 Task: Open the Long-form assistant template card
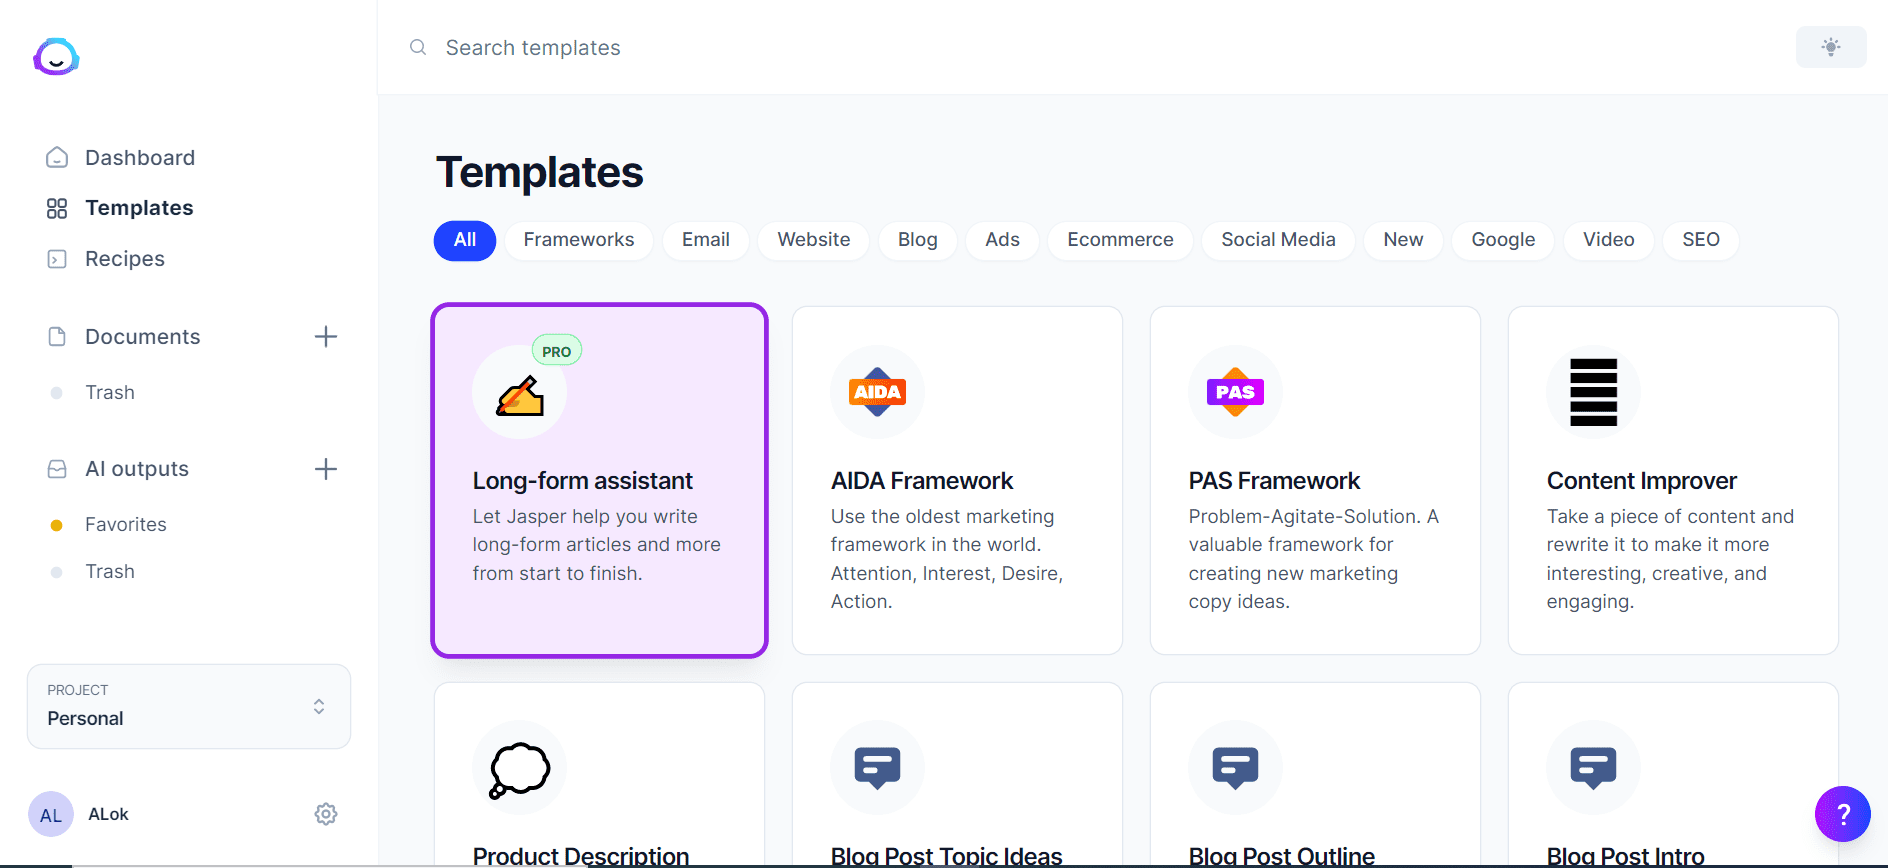599,480
